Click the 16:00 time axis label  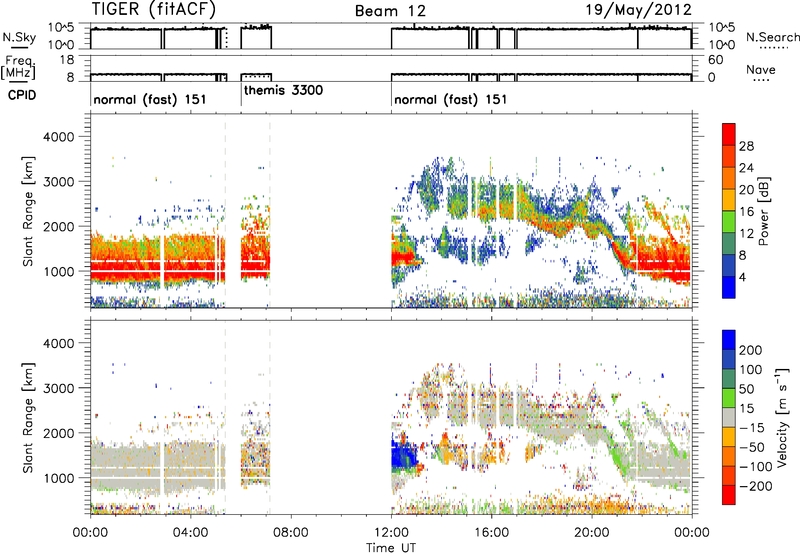click(x=491, y=533)
